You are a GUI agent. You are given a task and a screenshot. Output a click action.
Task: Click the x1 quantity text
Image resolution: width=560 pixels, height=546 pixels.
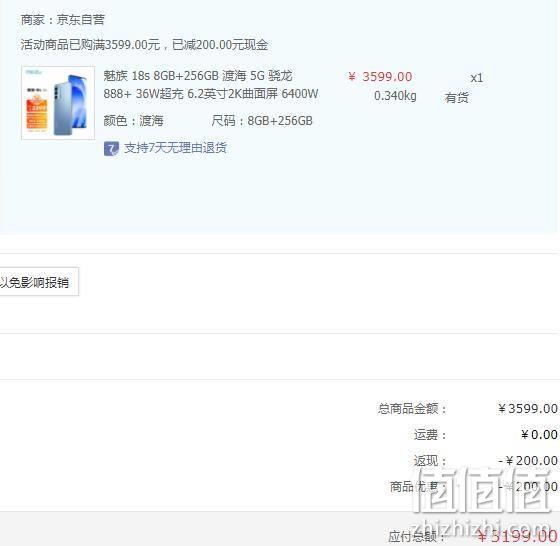tap(476, 78)
